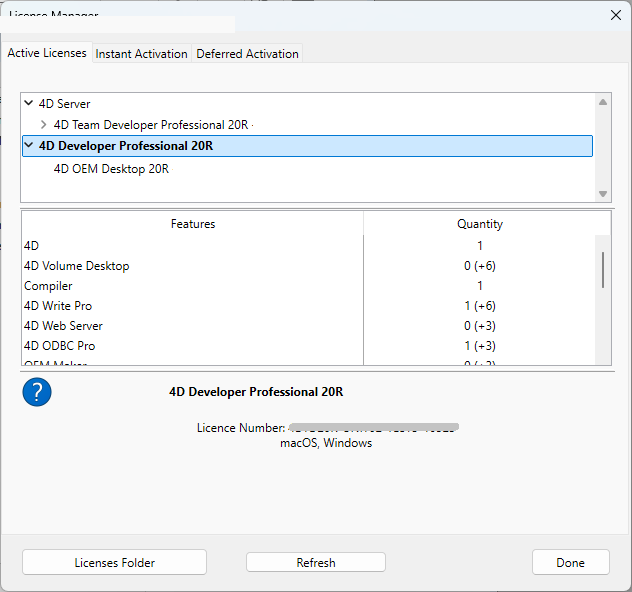The width and height of the screenshot is (632, 592).
Task: Expand 4D Team Developer Professional 20R node
Action: click(x=44, y=125)
